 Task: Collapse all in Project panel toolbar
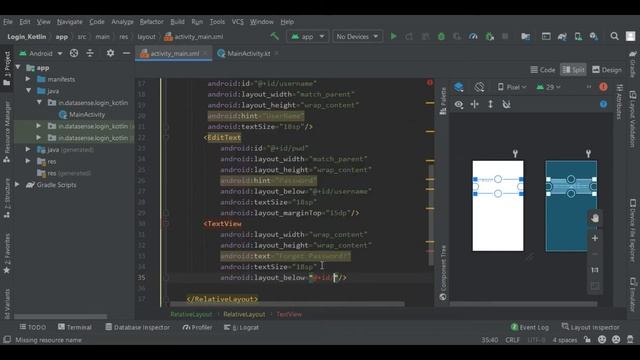pyautogui.click(x=90, y=53)
